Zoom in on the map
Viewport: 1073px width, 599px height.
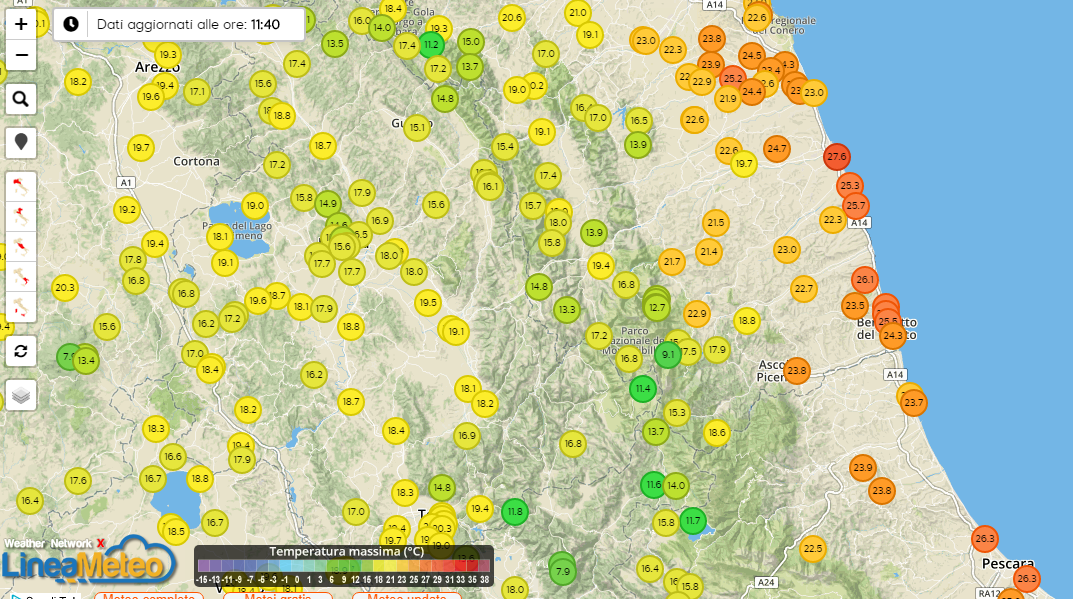(x=21, y=24)
